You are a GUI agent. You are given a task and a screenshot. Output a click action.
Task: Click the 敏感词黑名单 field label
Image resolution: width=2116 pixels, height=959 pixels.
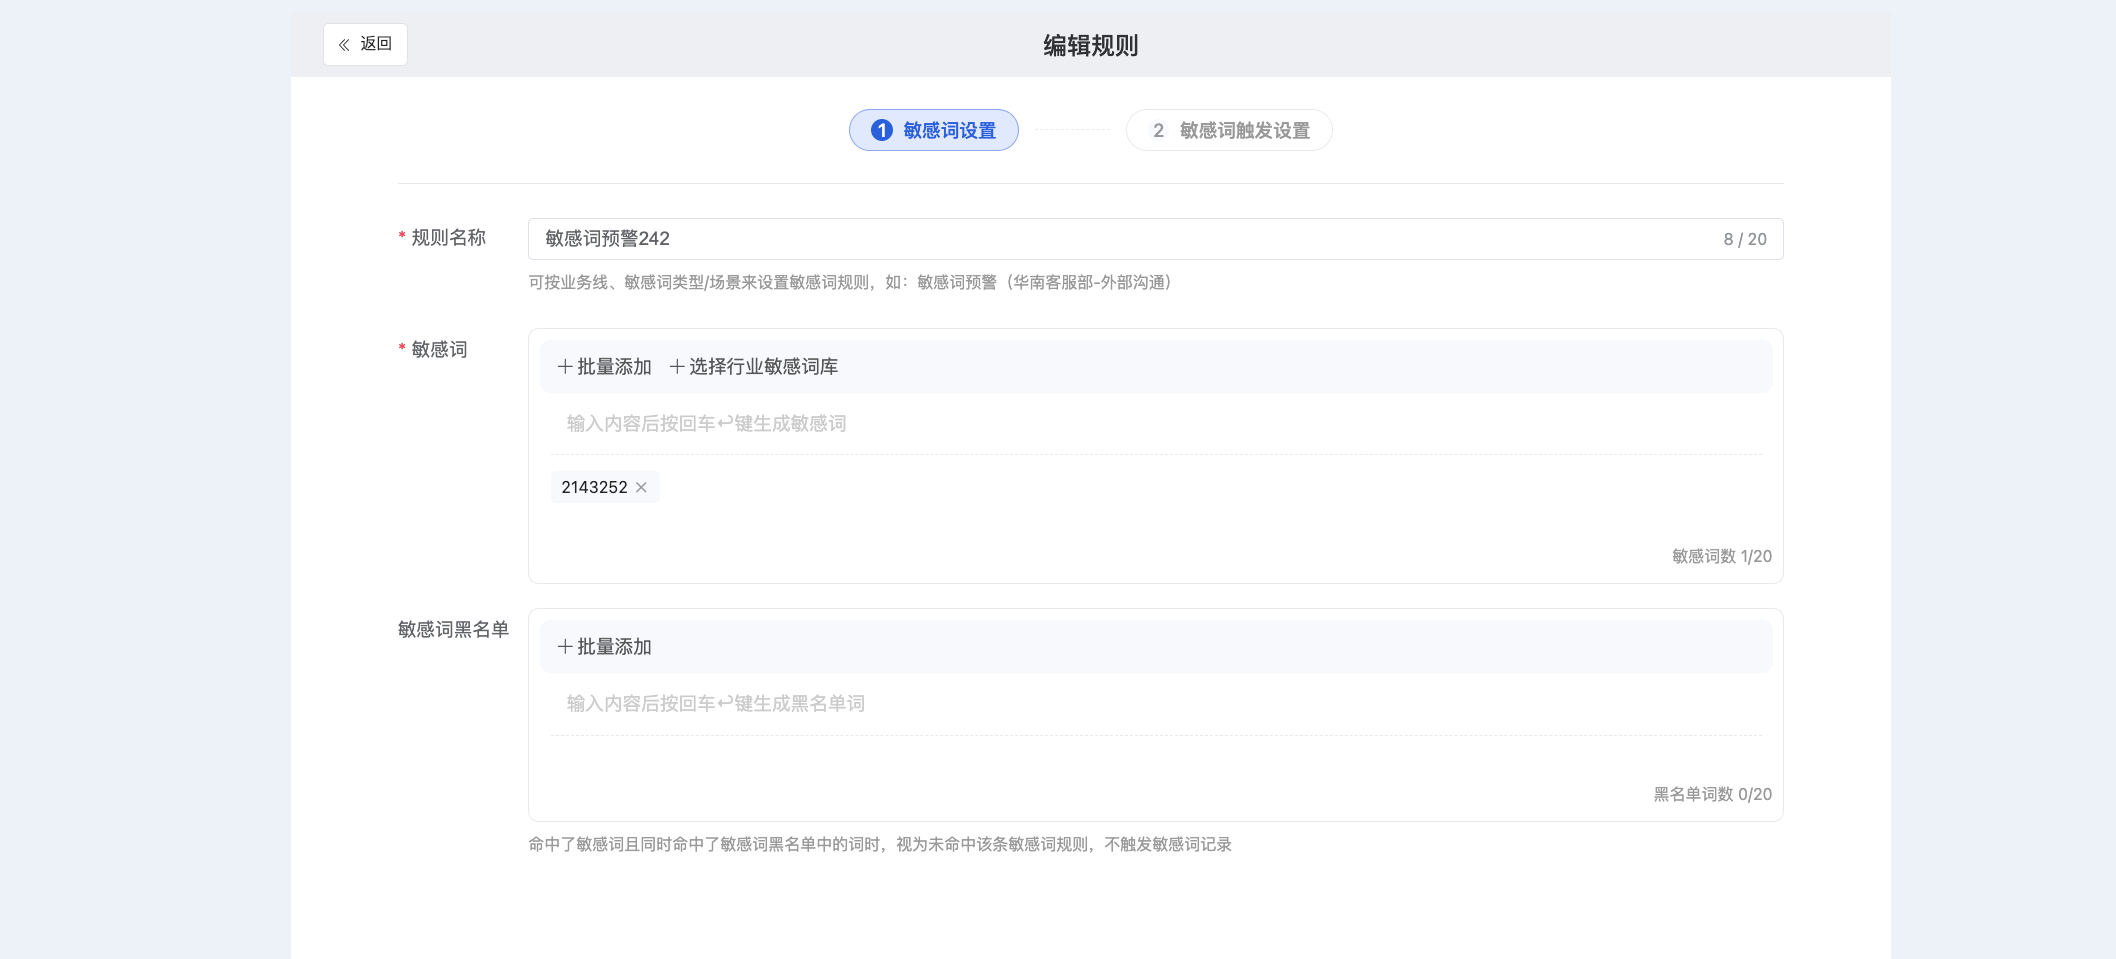pyautogui.click(x=453, y=629)
